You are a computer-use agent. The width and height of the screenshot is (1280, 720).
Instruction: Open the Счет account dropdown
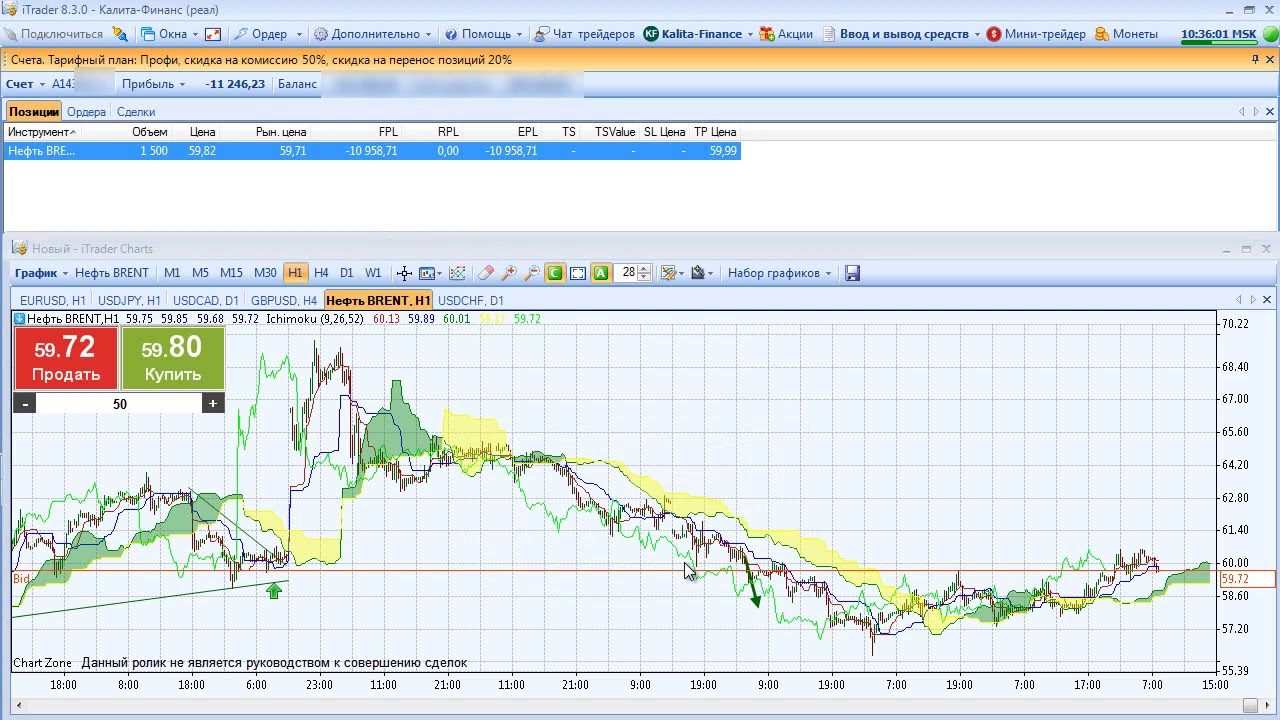tap(25, 84)
